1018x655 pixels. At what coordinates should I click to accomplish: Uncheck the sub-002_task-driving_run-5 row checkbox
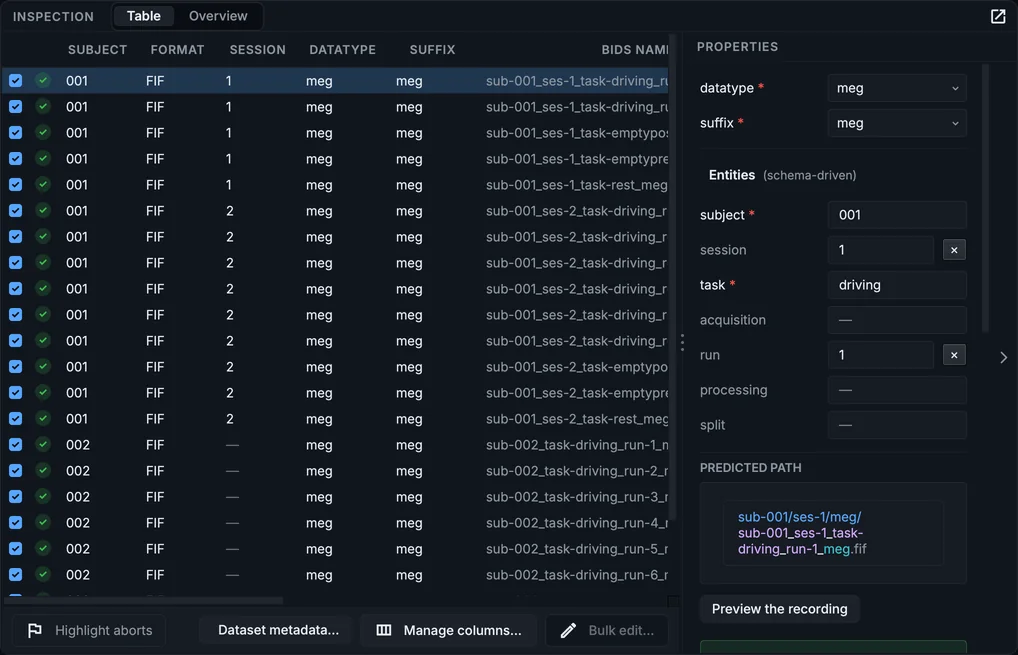(16, 549)
